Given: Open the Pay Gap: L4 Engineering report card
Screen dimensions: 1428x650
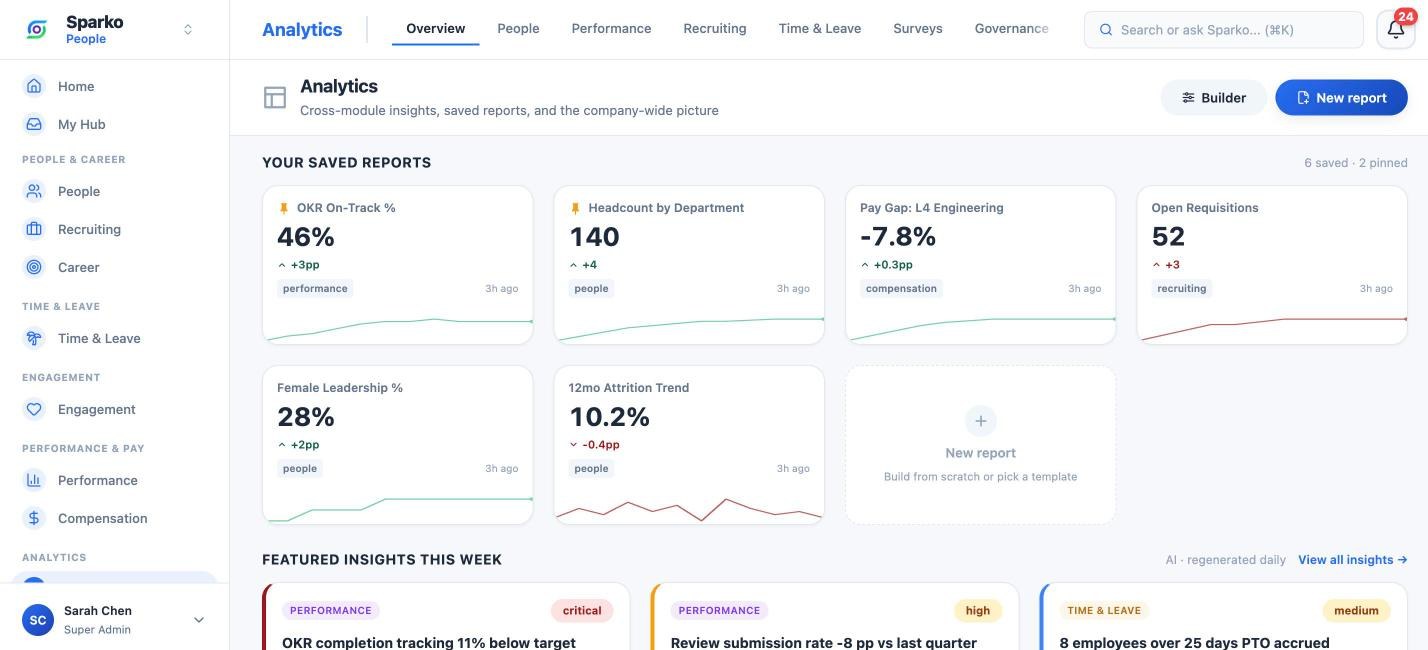Looking at the screenshot, I should click(x=981, y=265).
